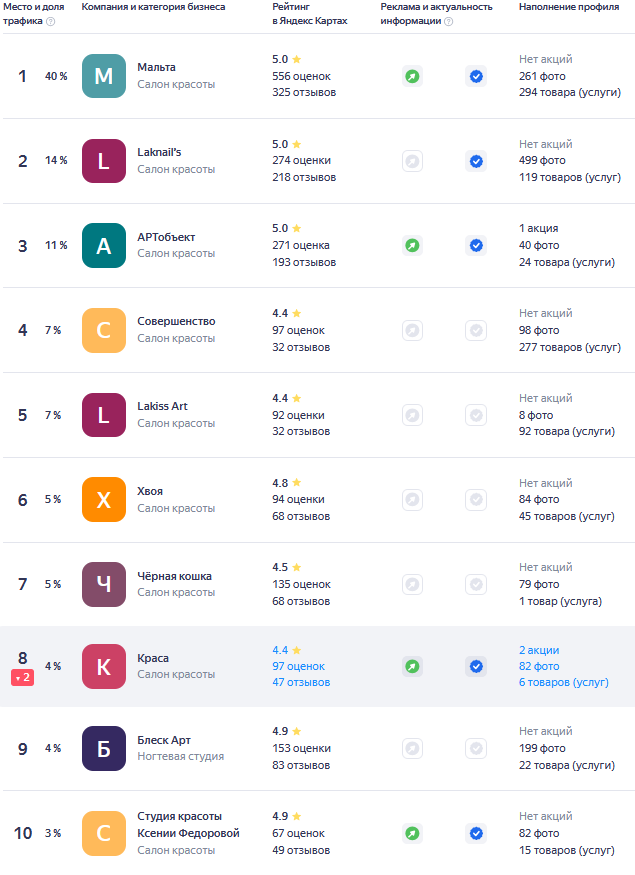
Task: Click the 'L' logo of Lakiss Art
Action: click(x=104, y=415)
